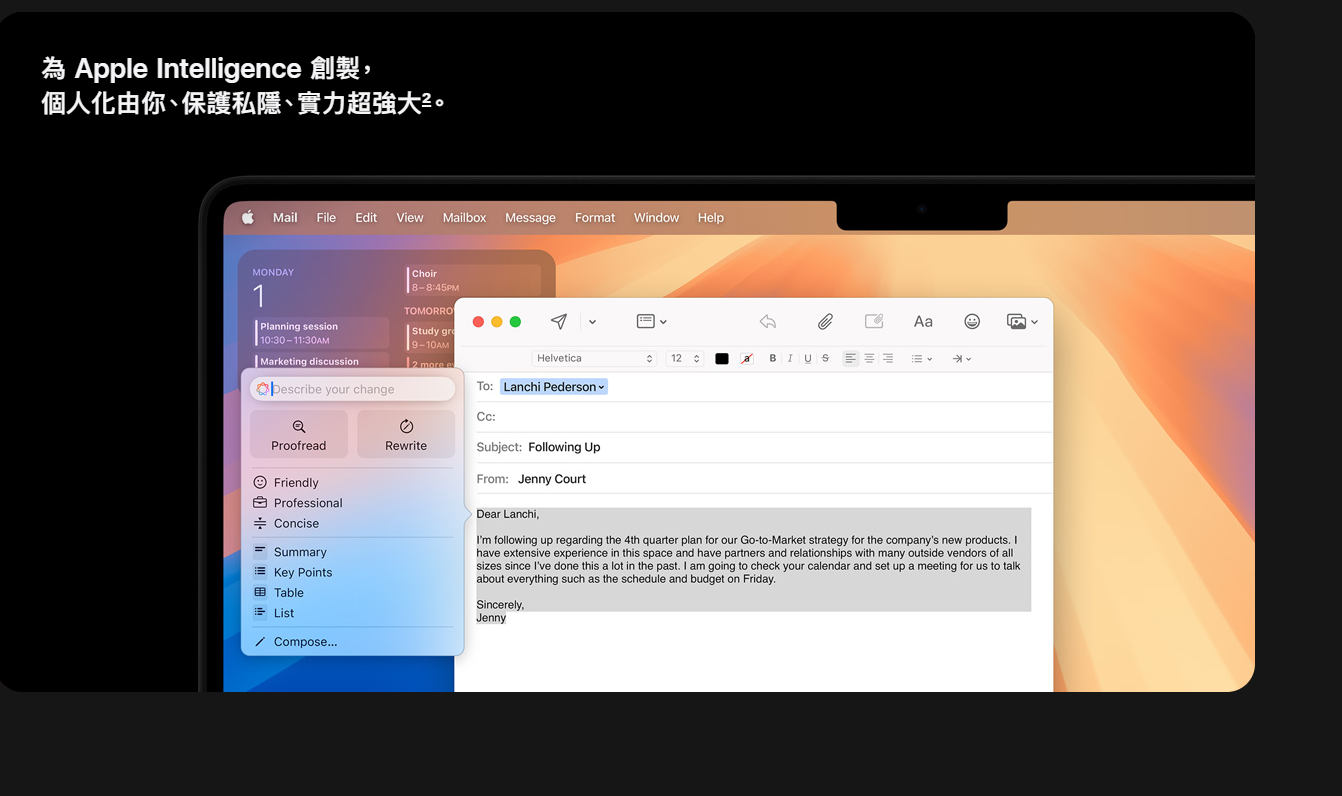Open the photo browser dropdown icon

tap(1022, 321)
